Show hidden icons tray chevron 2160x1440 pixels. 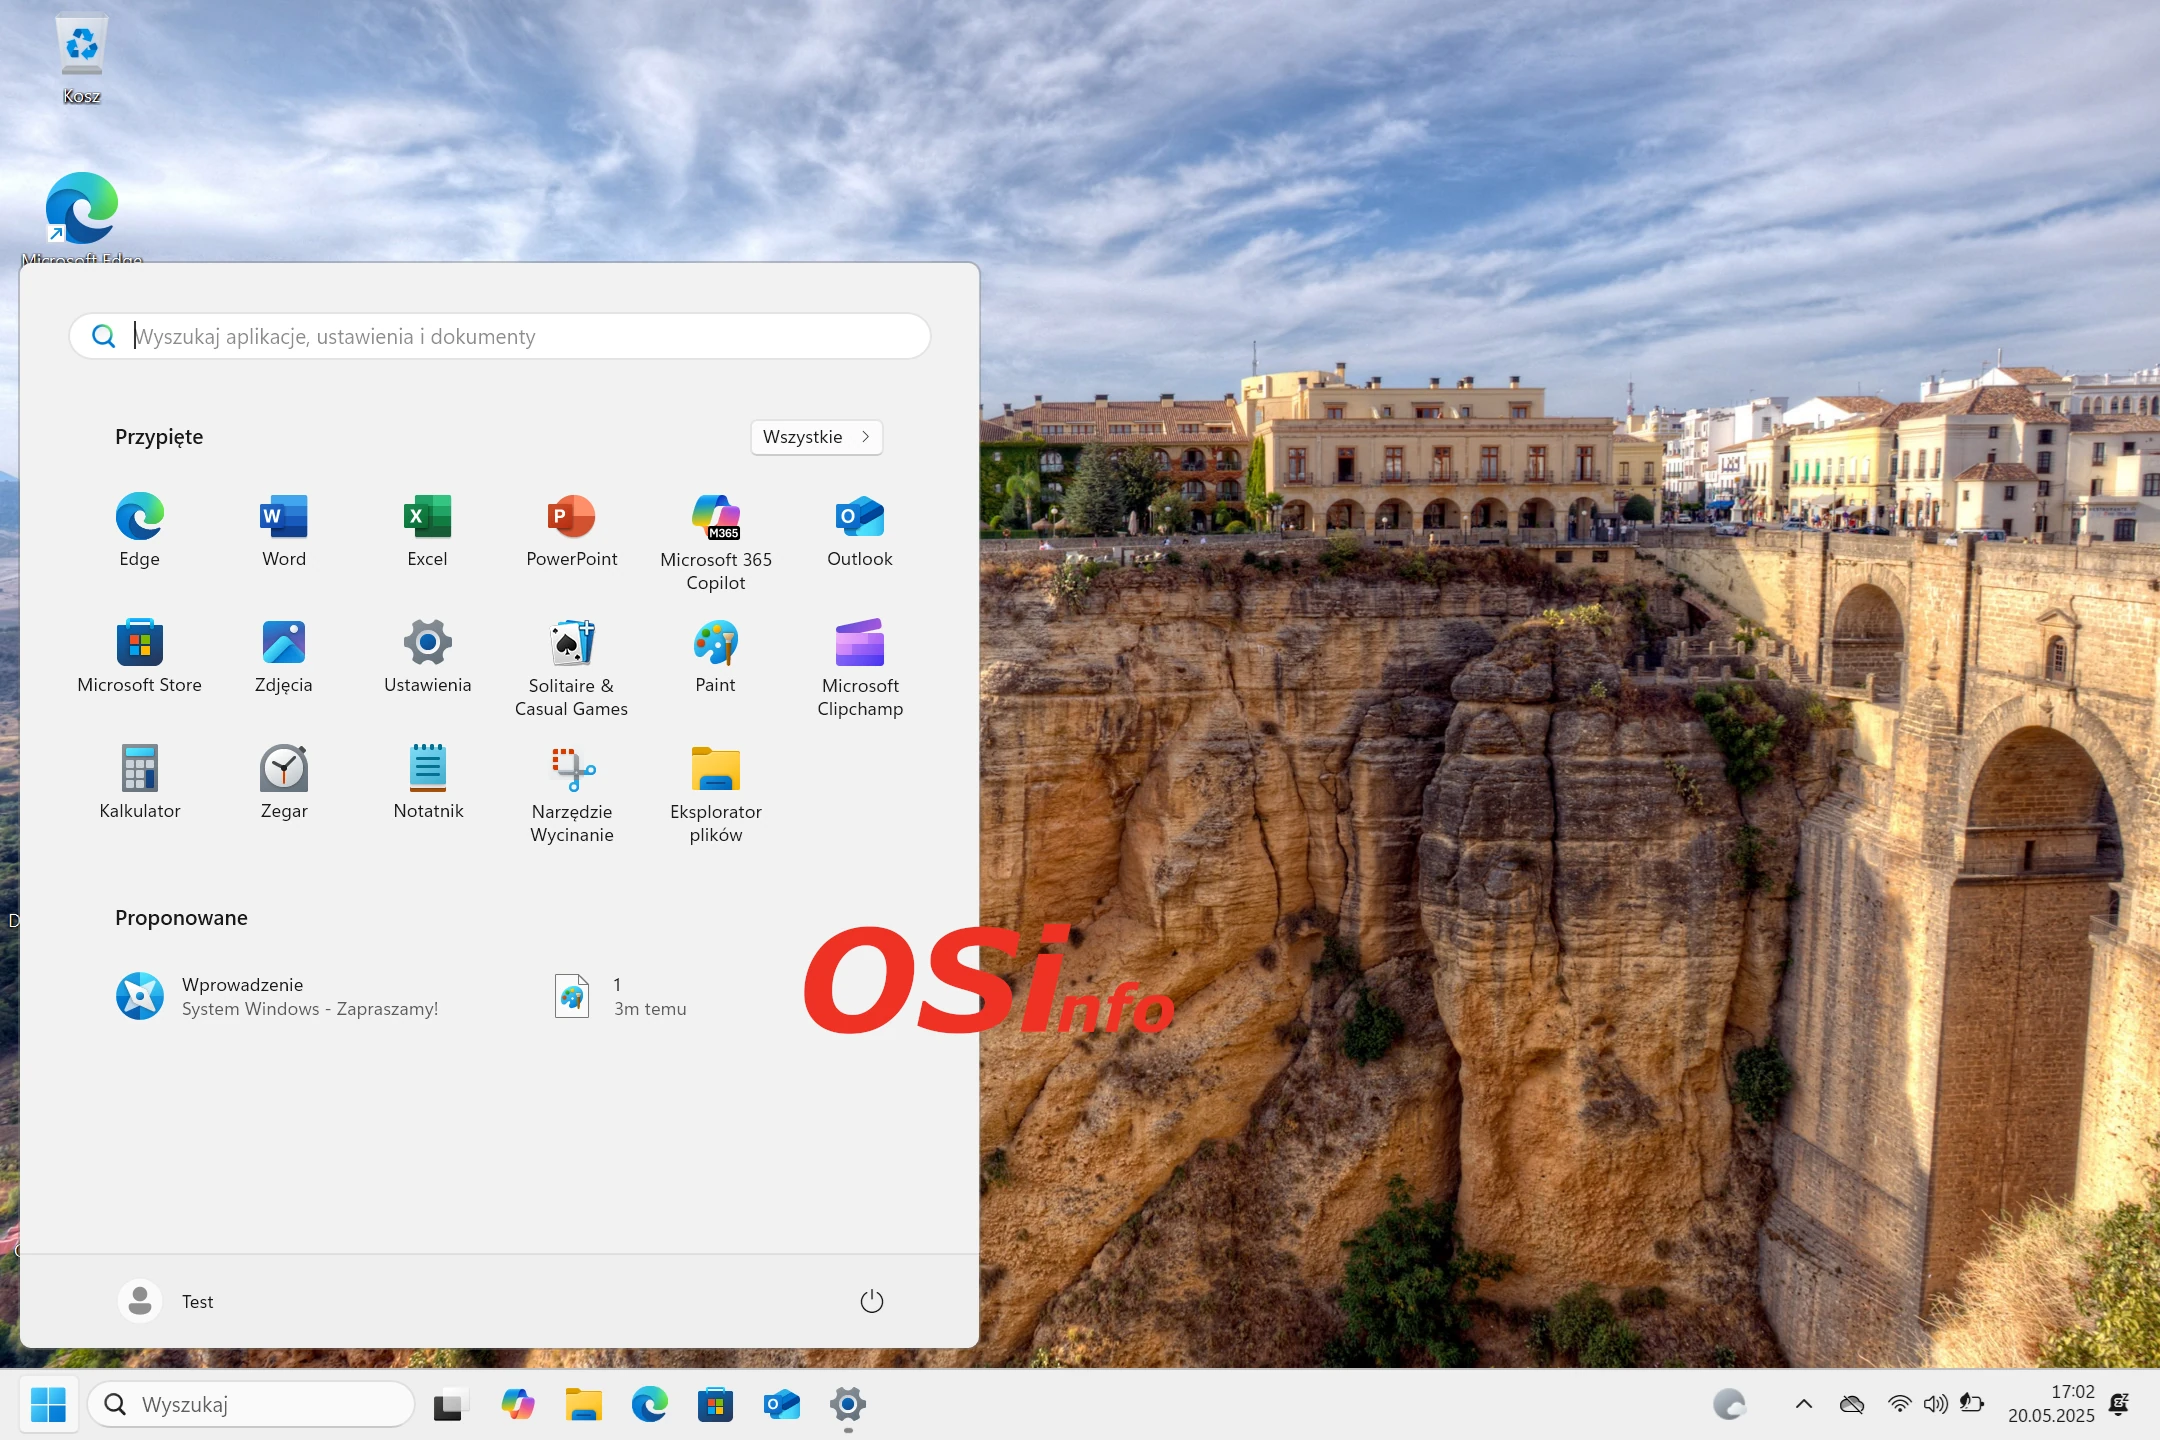click(1803, 1404)
